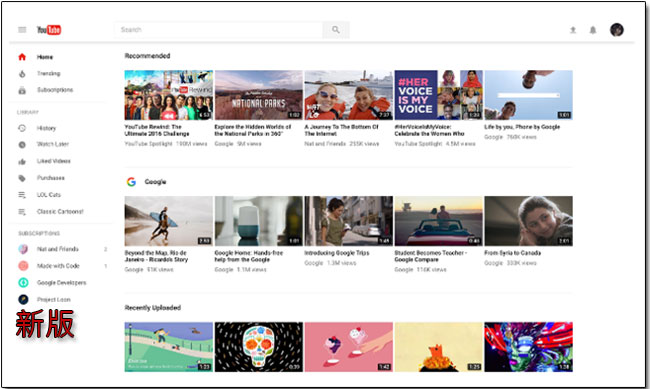Click the Subscriptions sidebar icon
The height and width of the screenshot is (389, 650).
(x=22, y=90)
